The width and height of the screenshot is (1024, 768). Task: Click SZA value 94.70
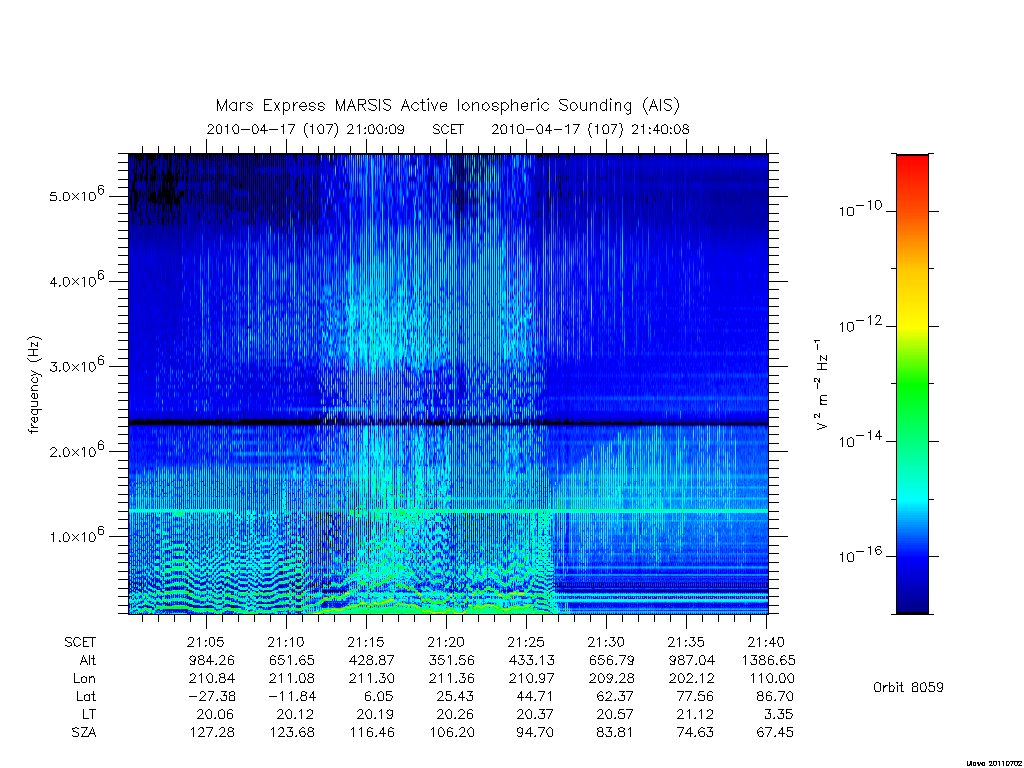click(535, 733)
